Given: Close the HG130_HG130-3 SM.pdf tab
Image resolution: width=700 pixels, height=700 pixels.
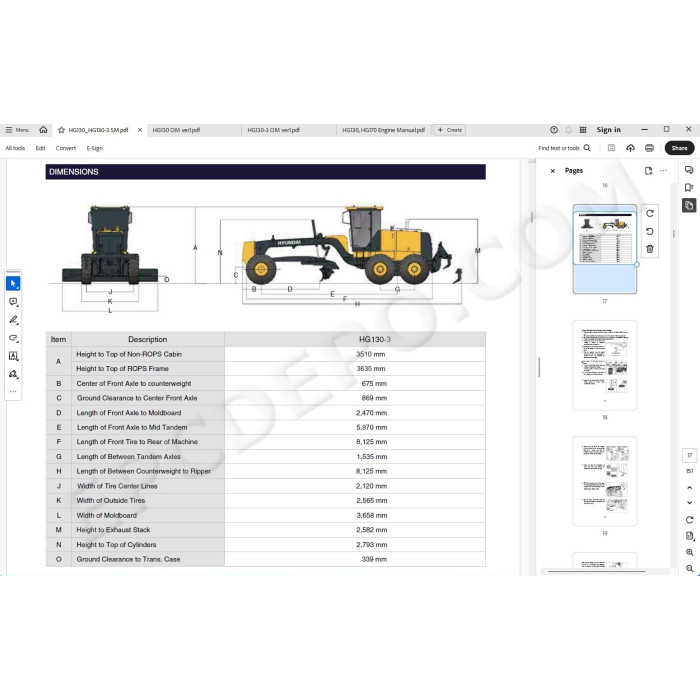Looking at the screenshot, I should (x=140, y=130).
